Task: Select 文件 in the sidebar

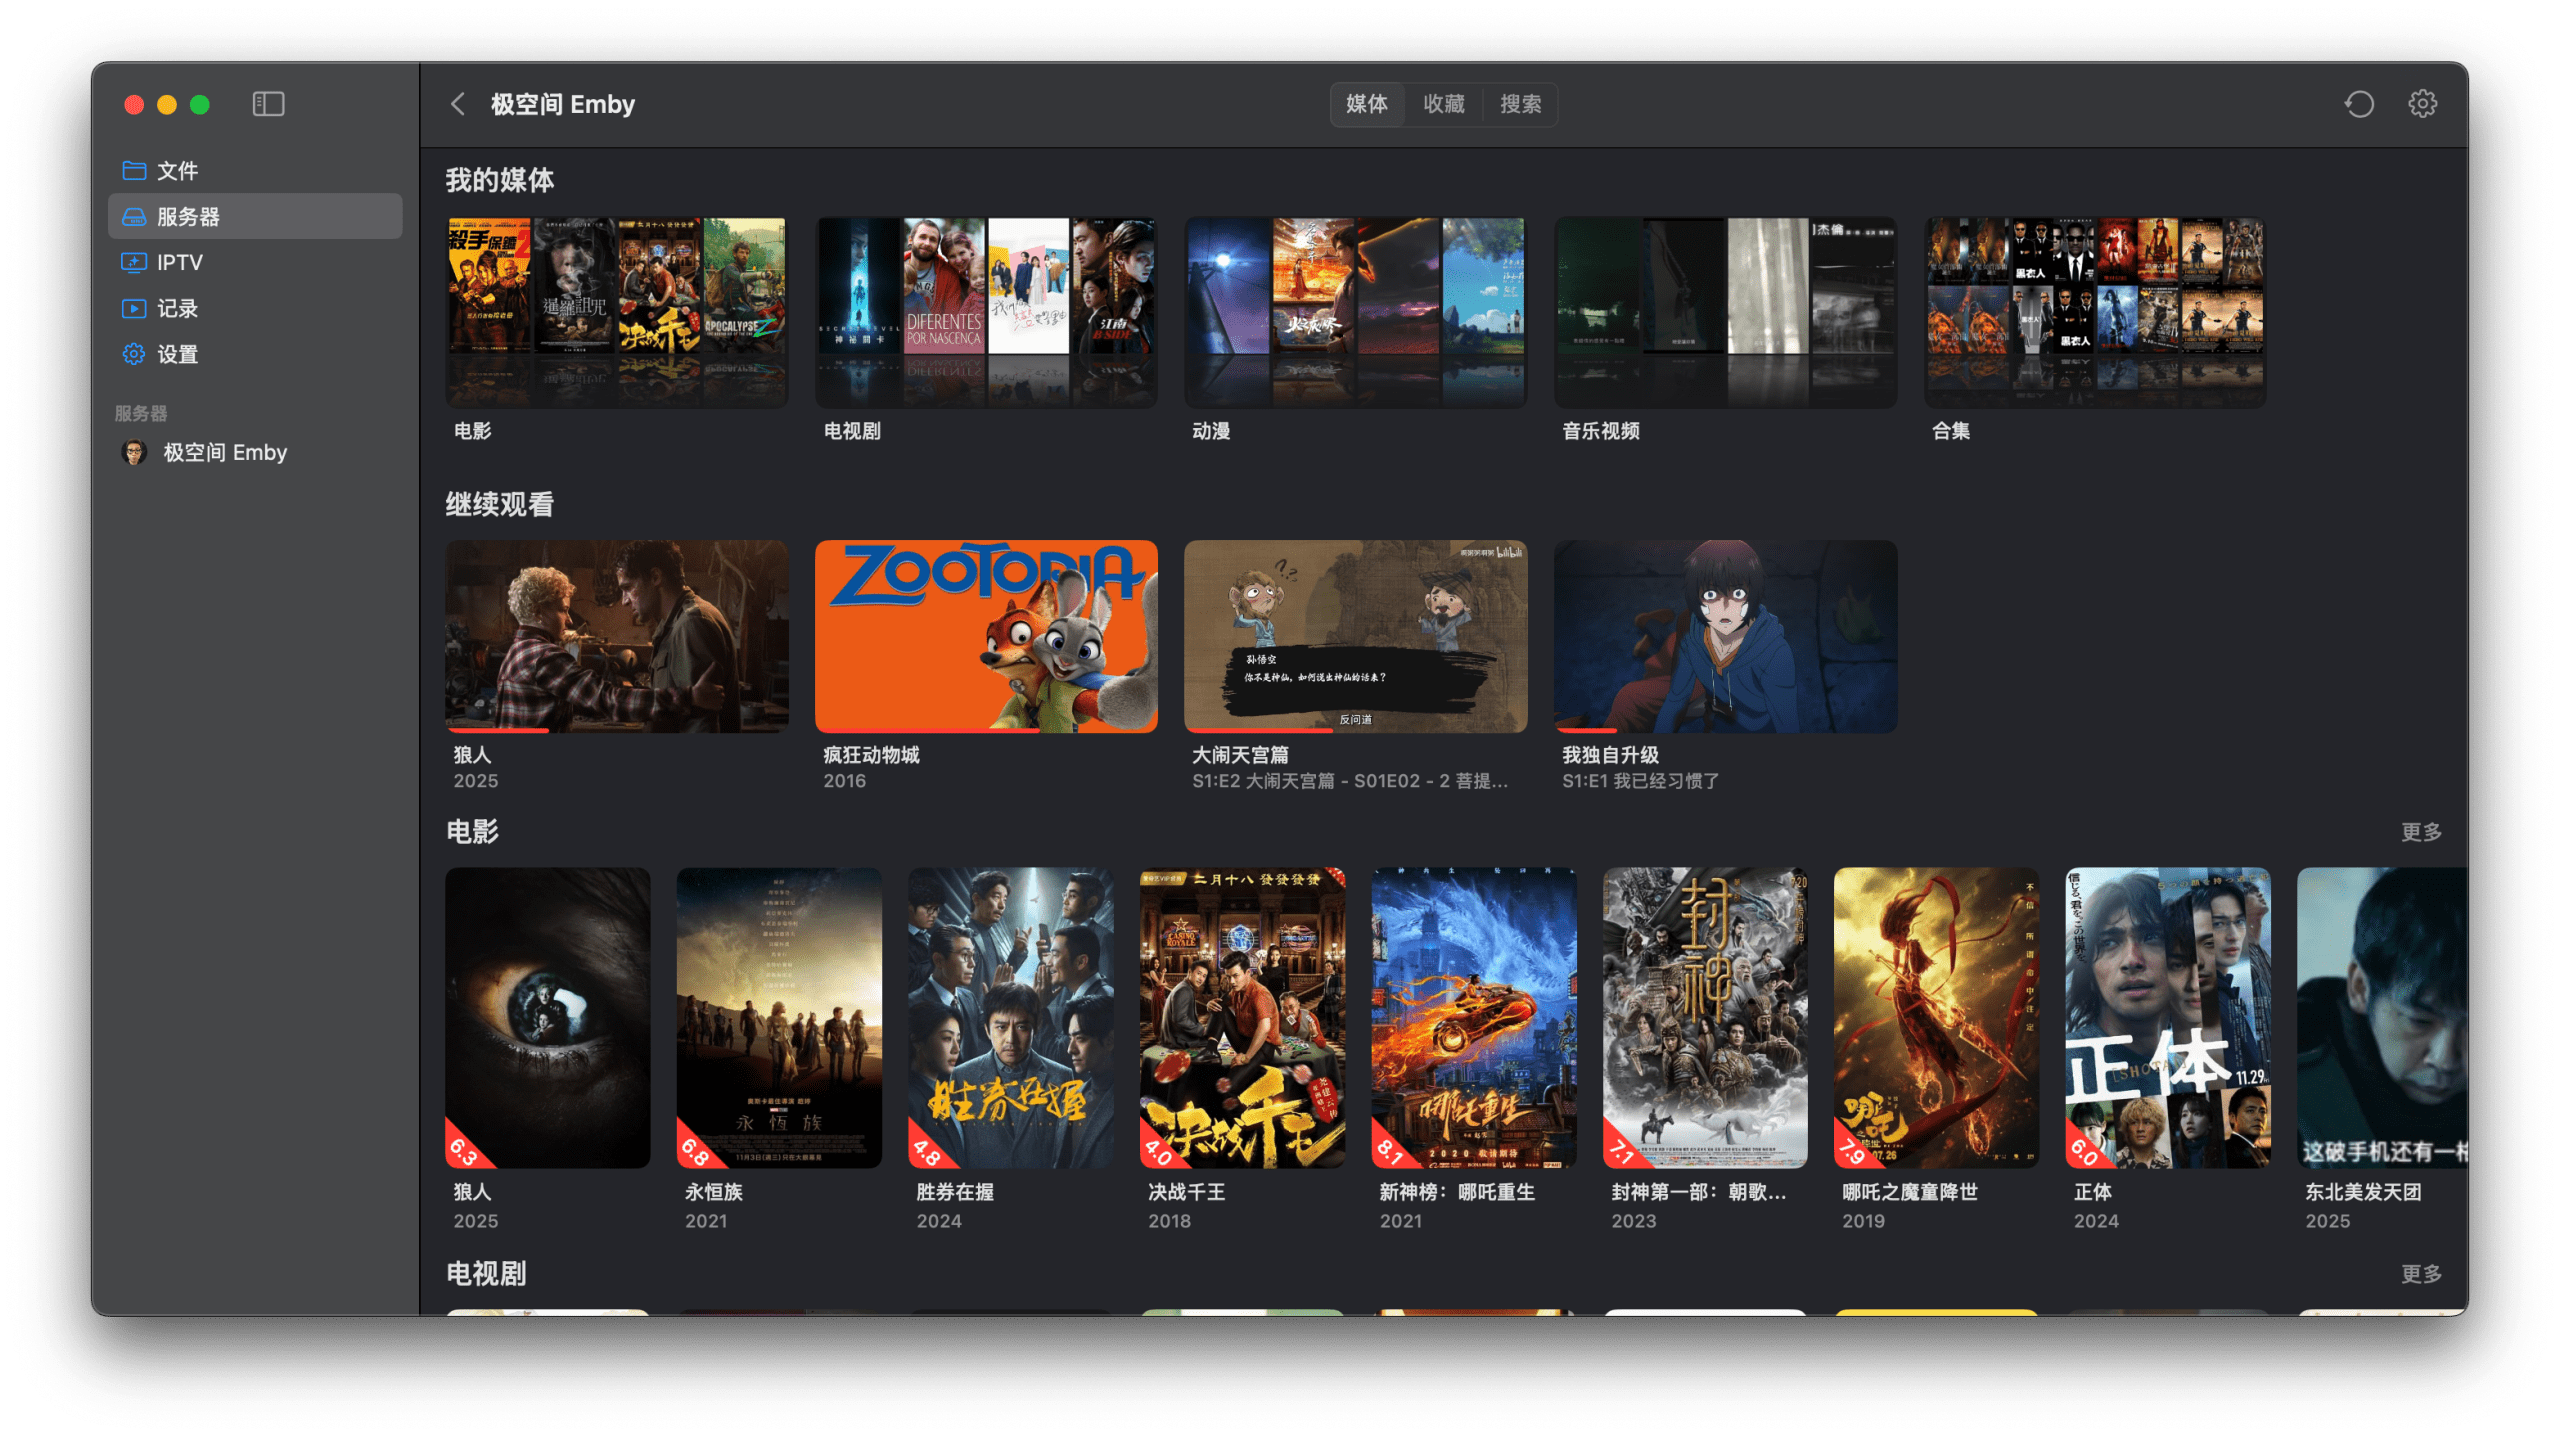Action: coord(255,170)
